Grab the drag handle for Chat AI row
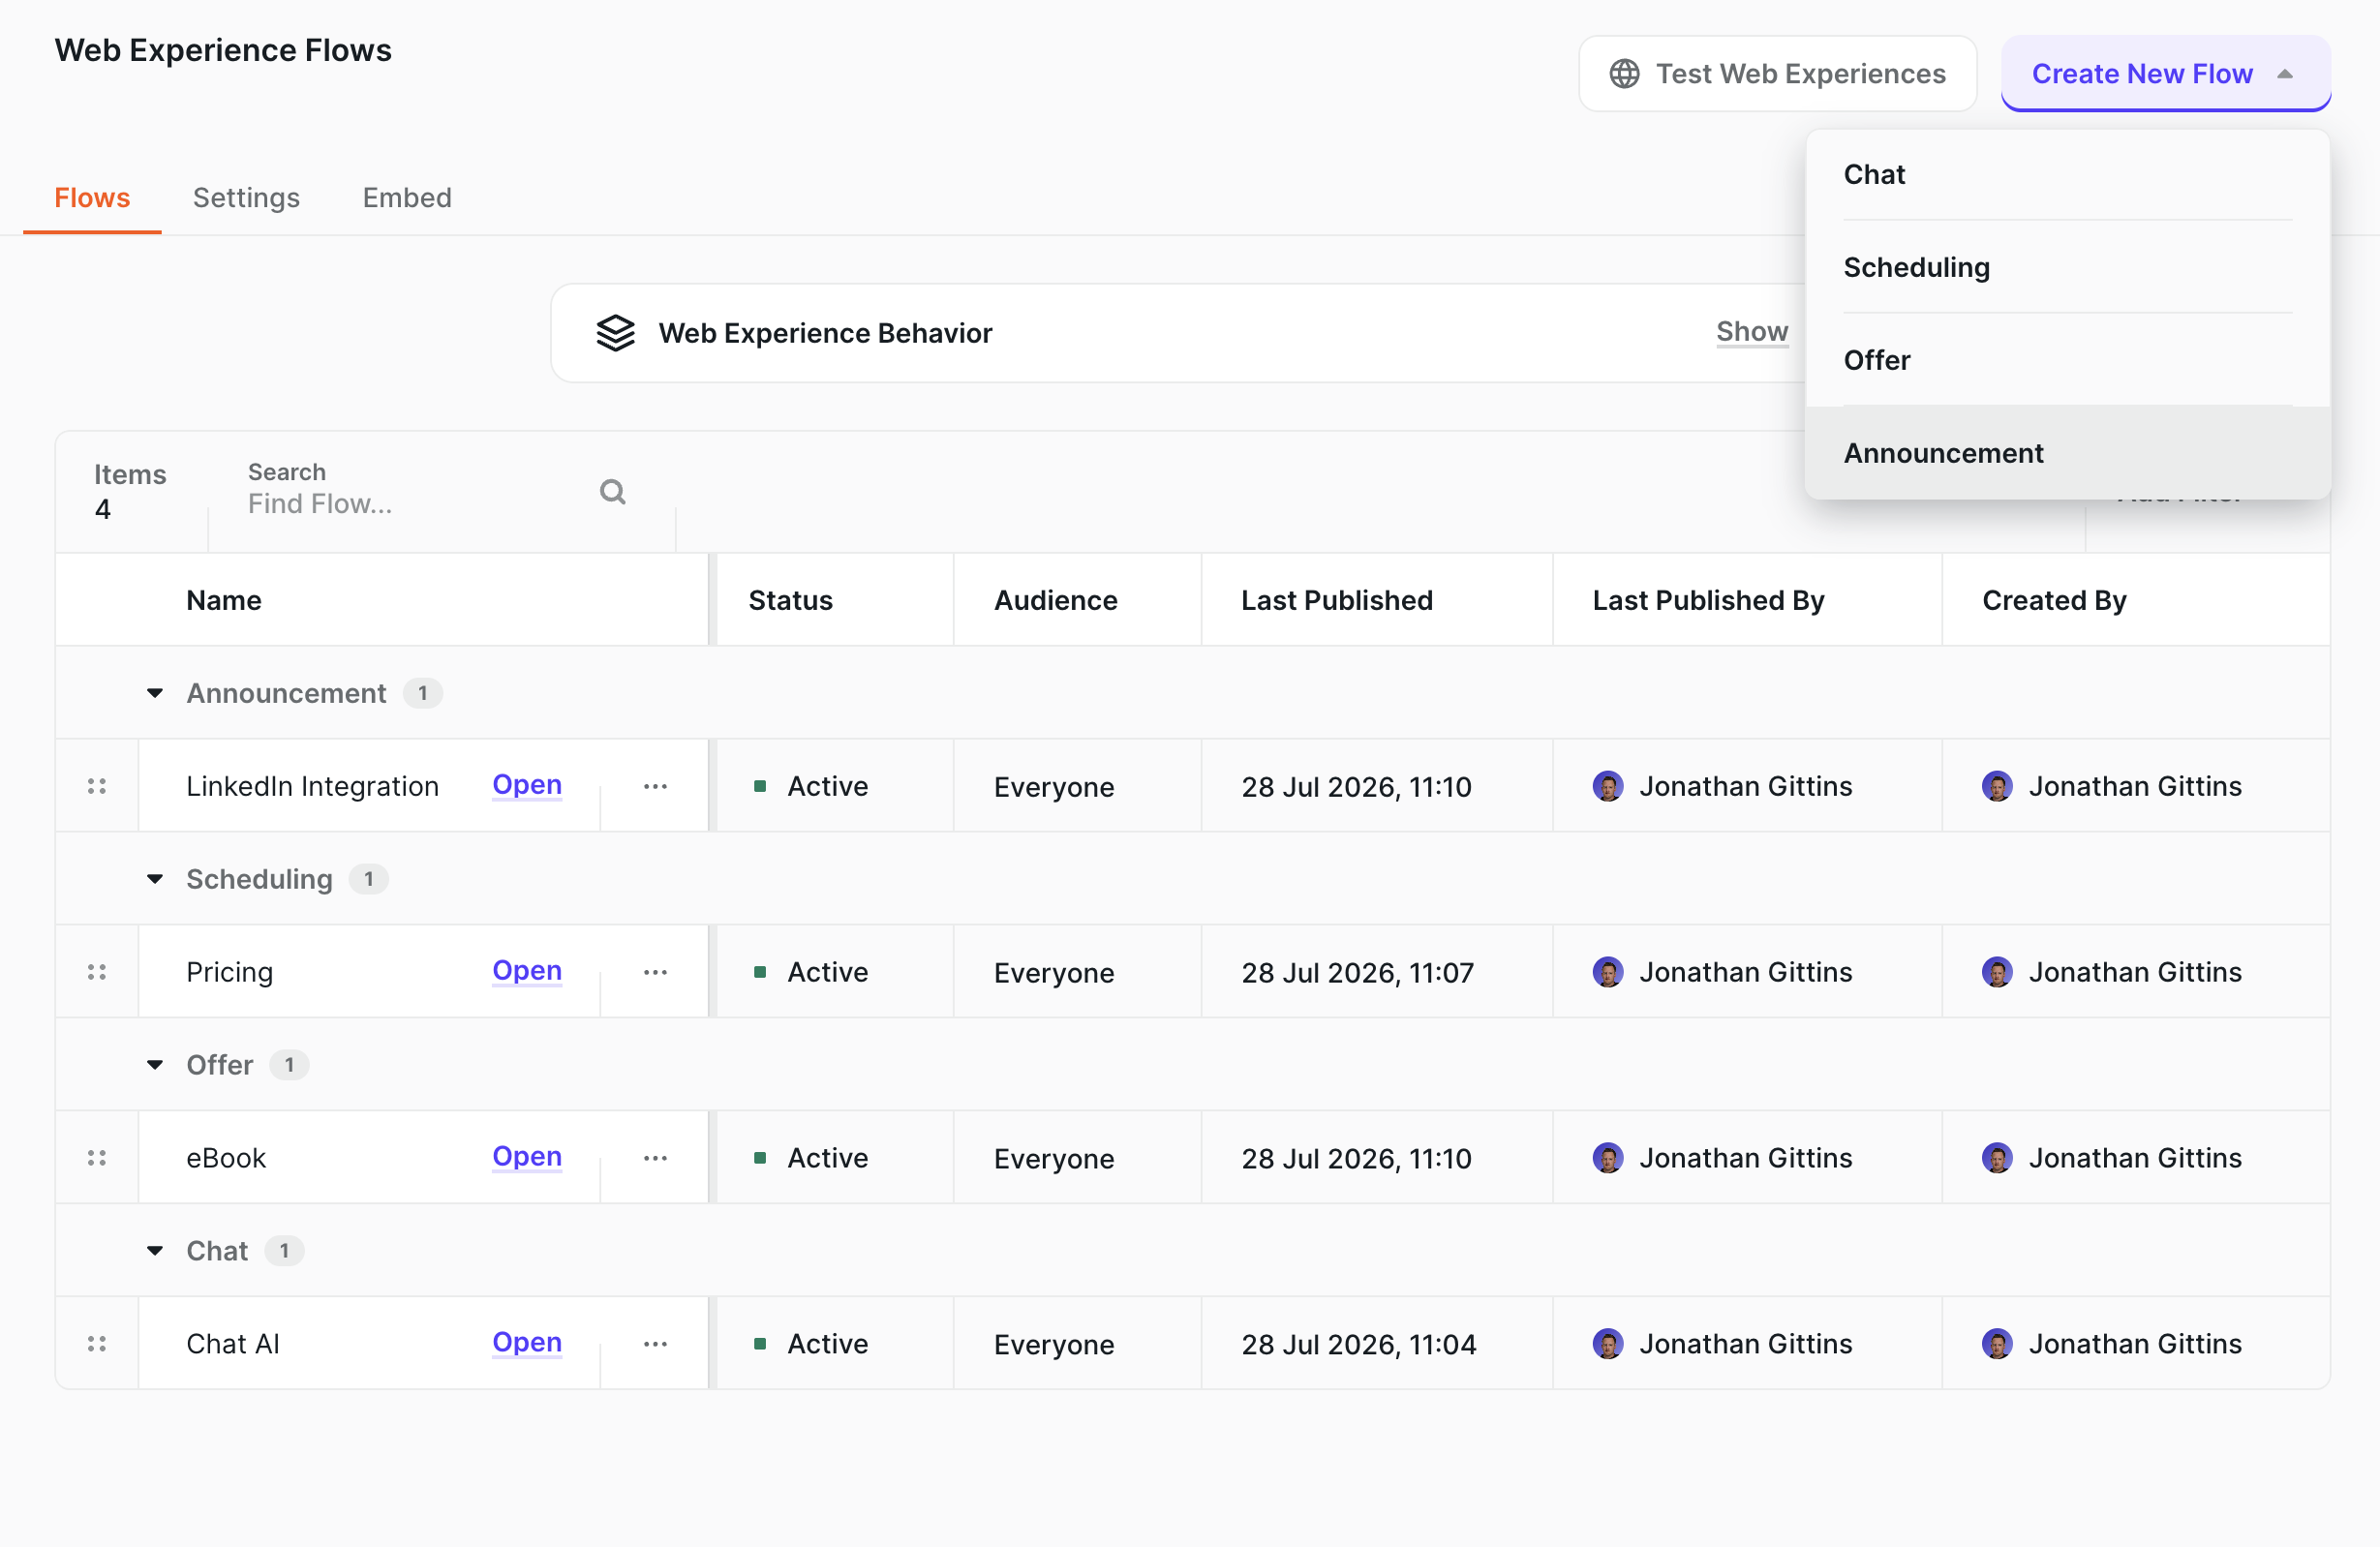The height and width of the screenshot is (1547, 2380). click(97, 1344)
